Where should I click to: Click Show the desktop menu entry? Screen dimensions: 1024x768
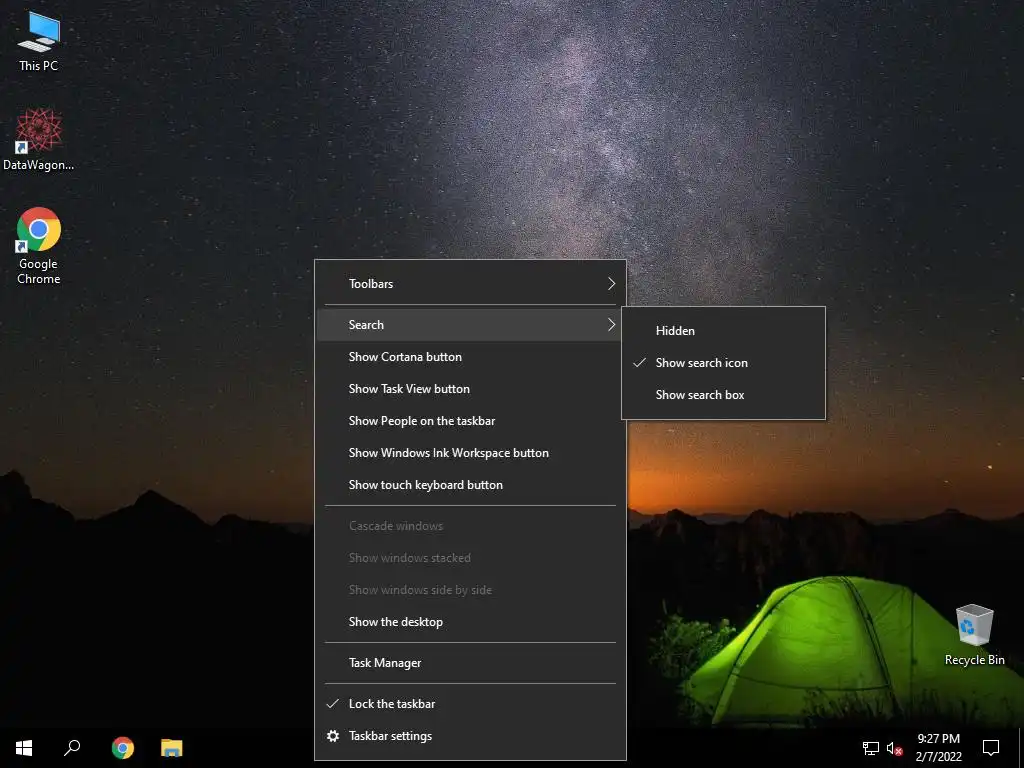coord(470,622)
